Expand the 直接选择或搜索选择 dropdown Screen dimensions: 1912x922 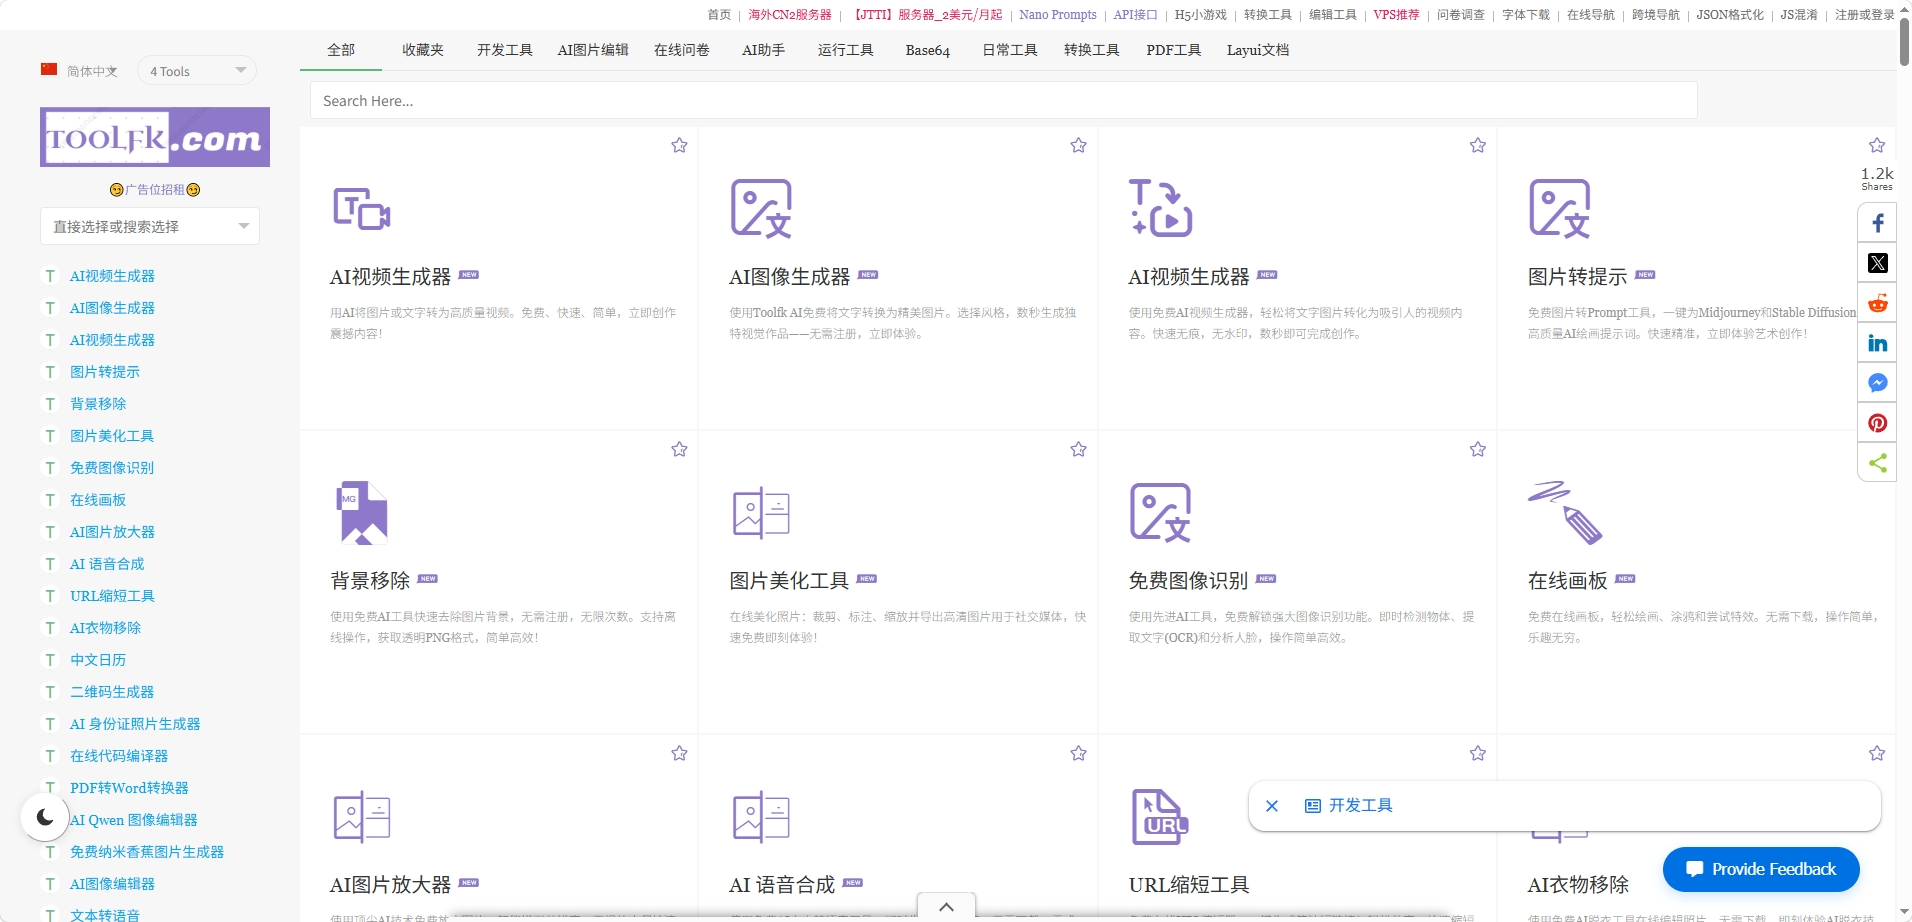150,226
